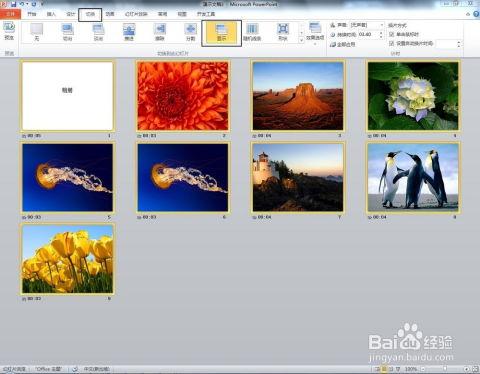
Task: Select the lighthouse slide thumbnail
Action: (x=298, y=177)
